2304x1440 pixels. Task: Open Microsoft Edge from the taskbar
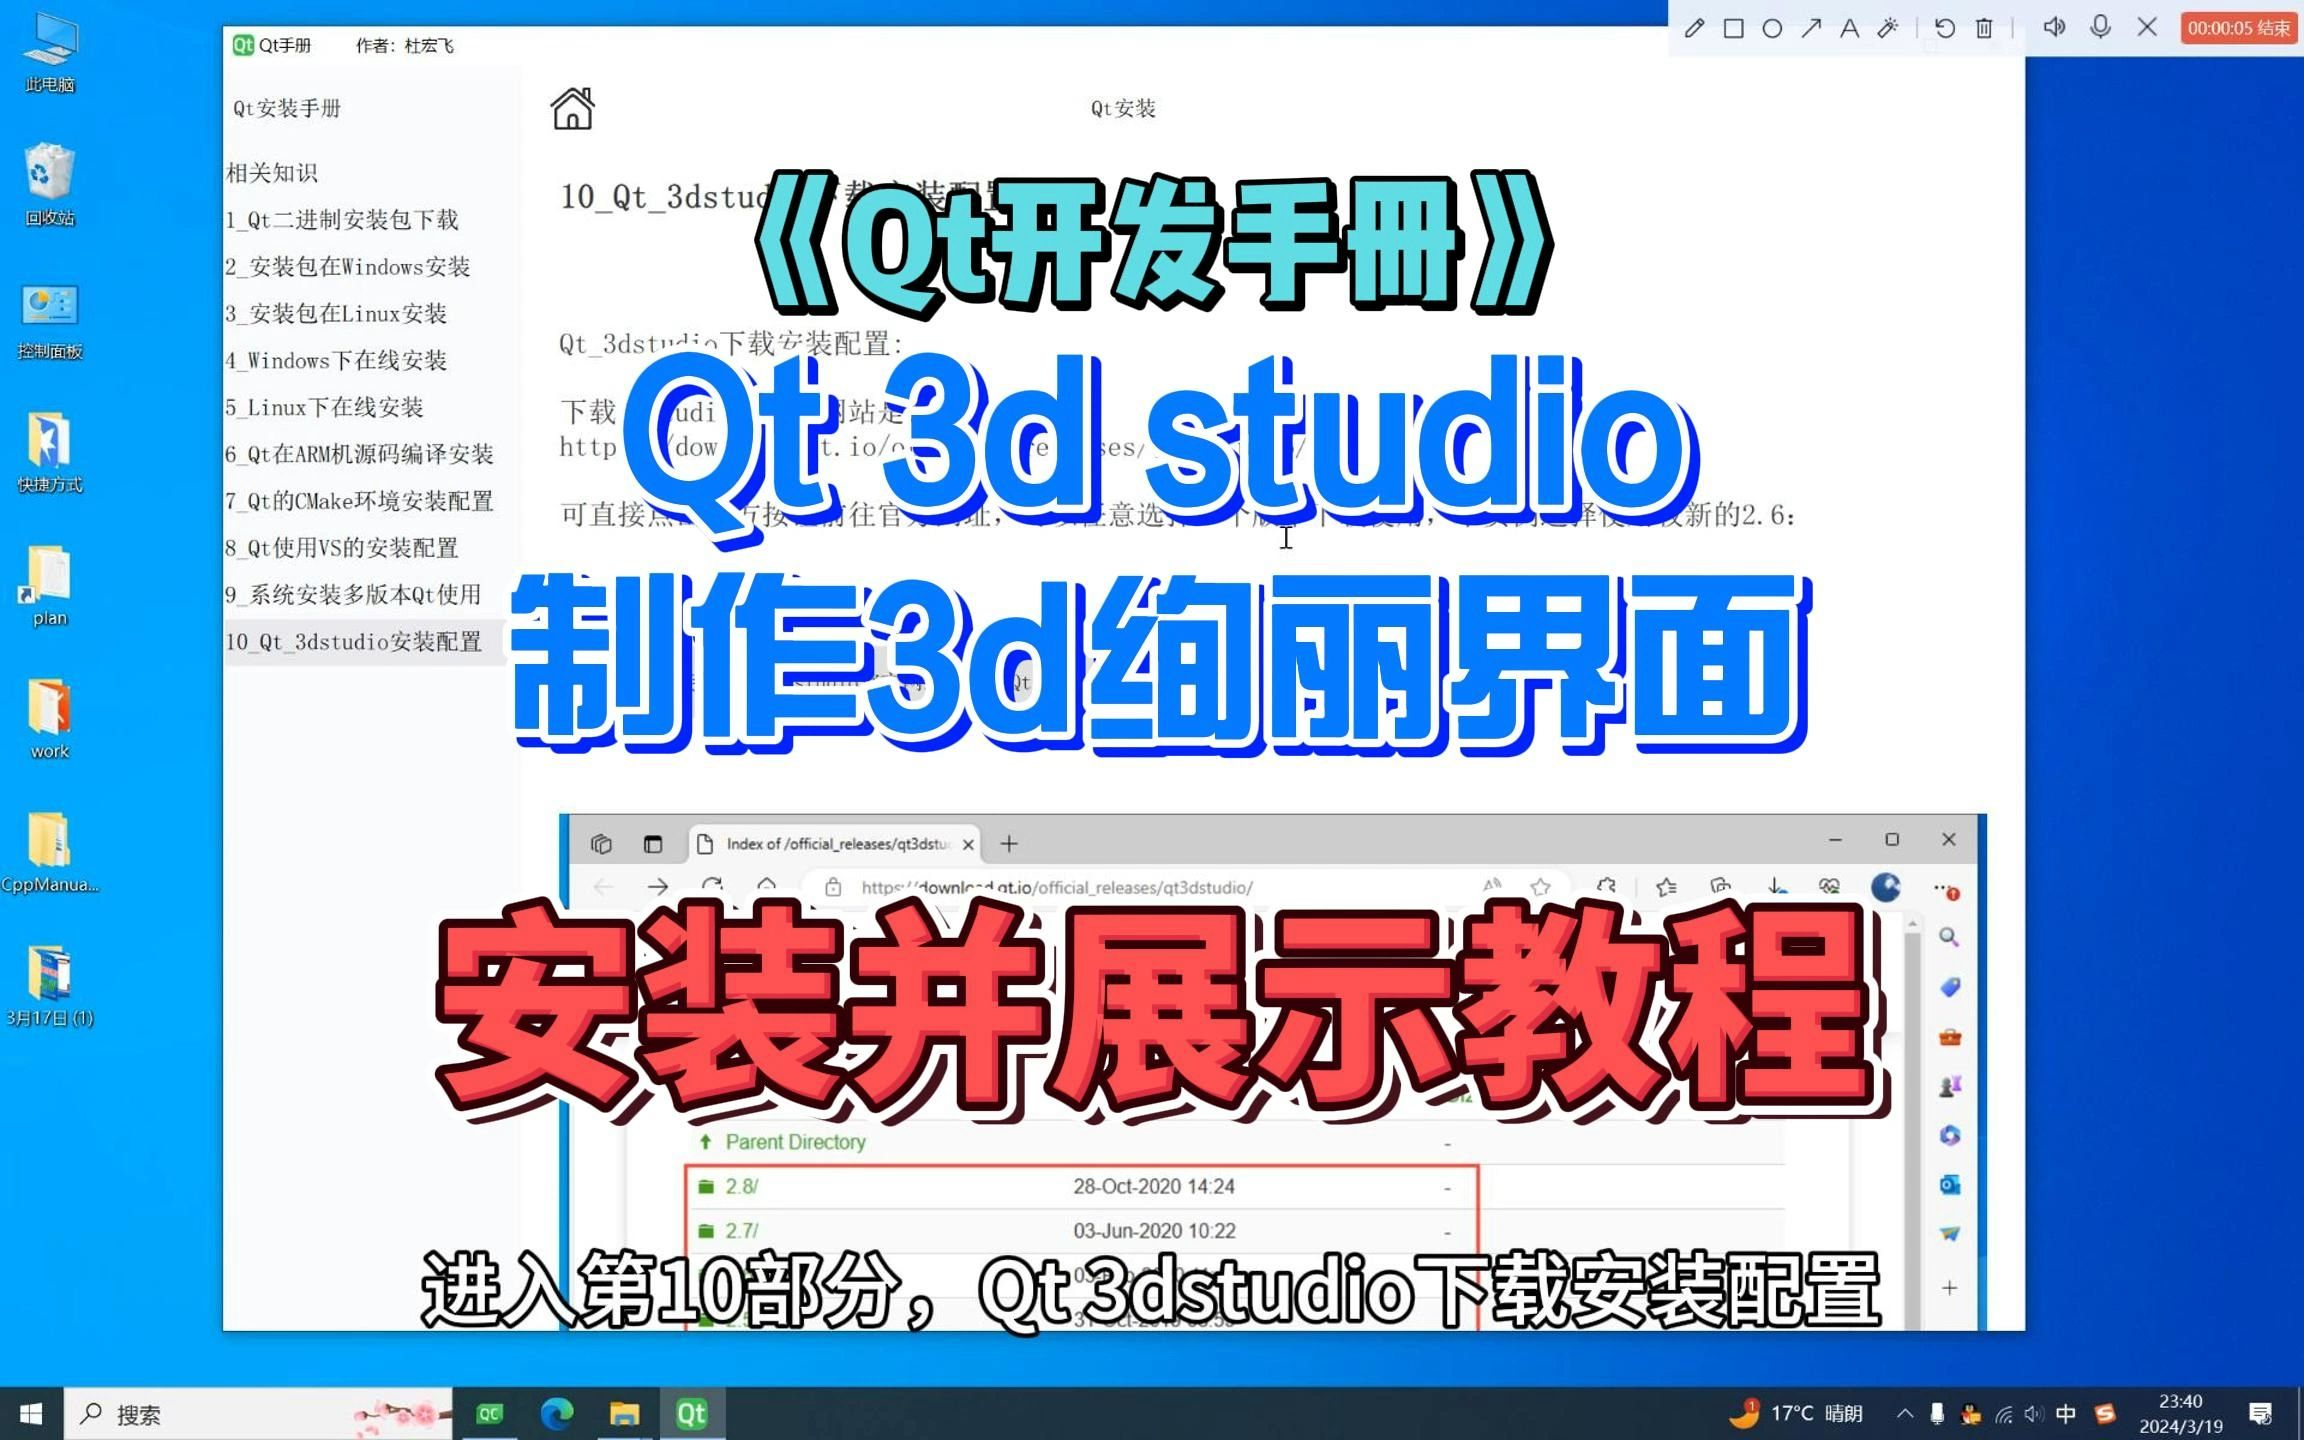[x=557, y=1414]
